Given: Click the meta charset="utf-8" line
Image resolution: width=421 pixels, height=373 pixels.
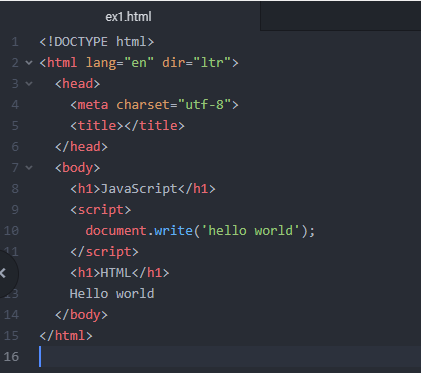Looking at the screenshot, I should 154,105.
